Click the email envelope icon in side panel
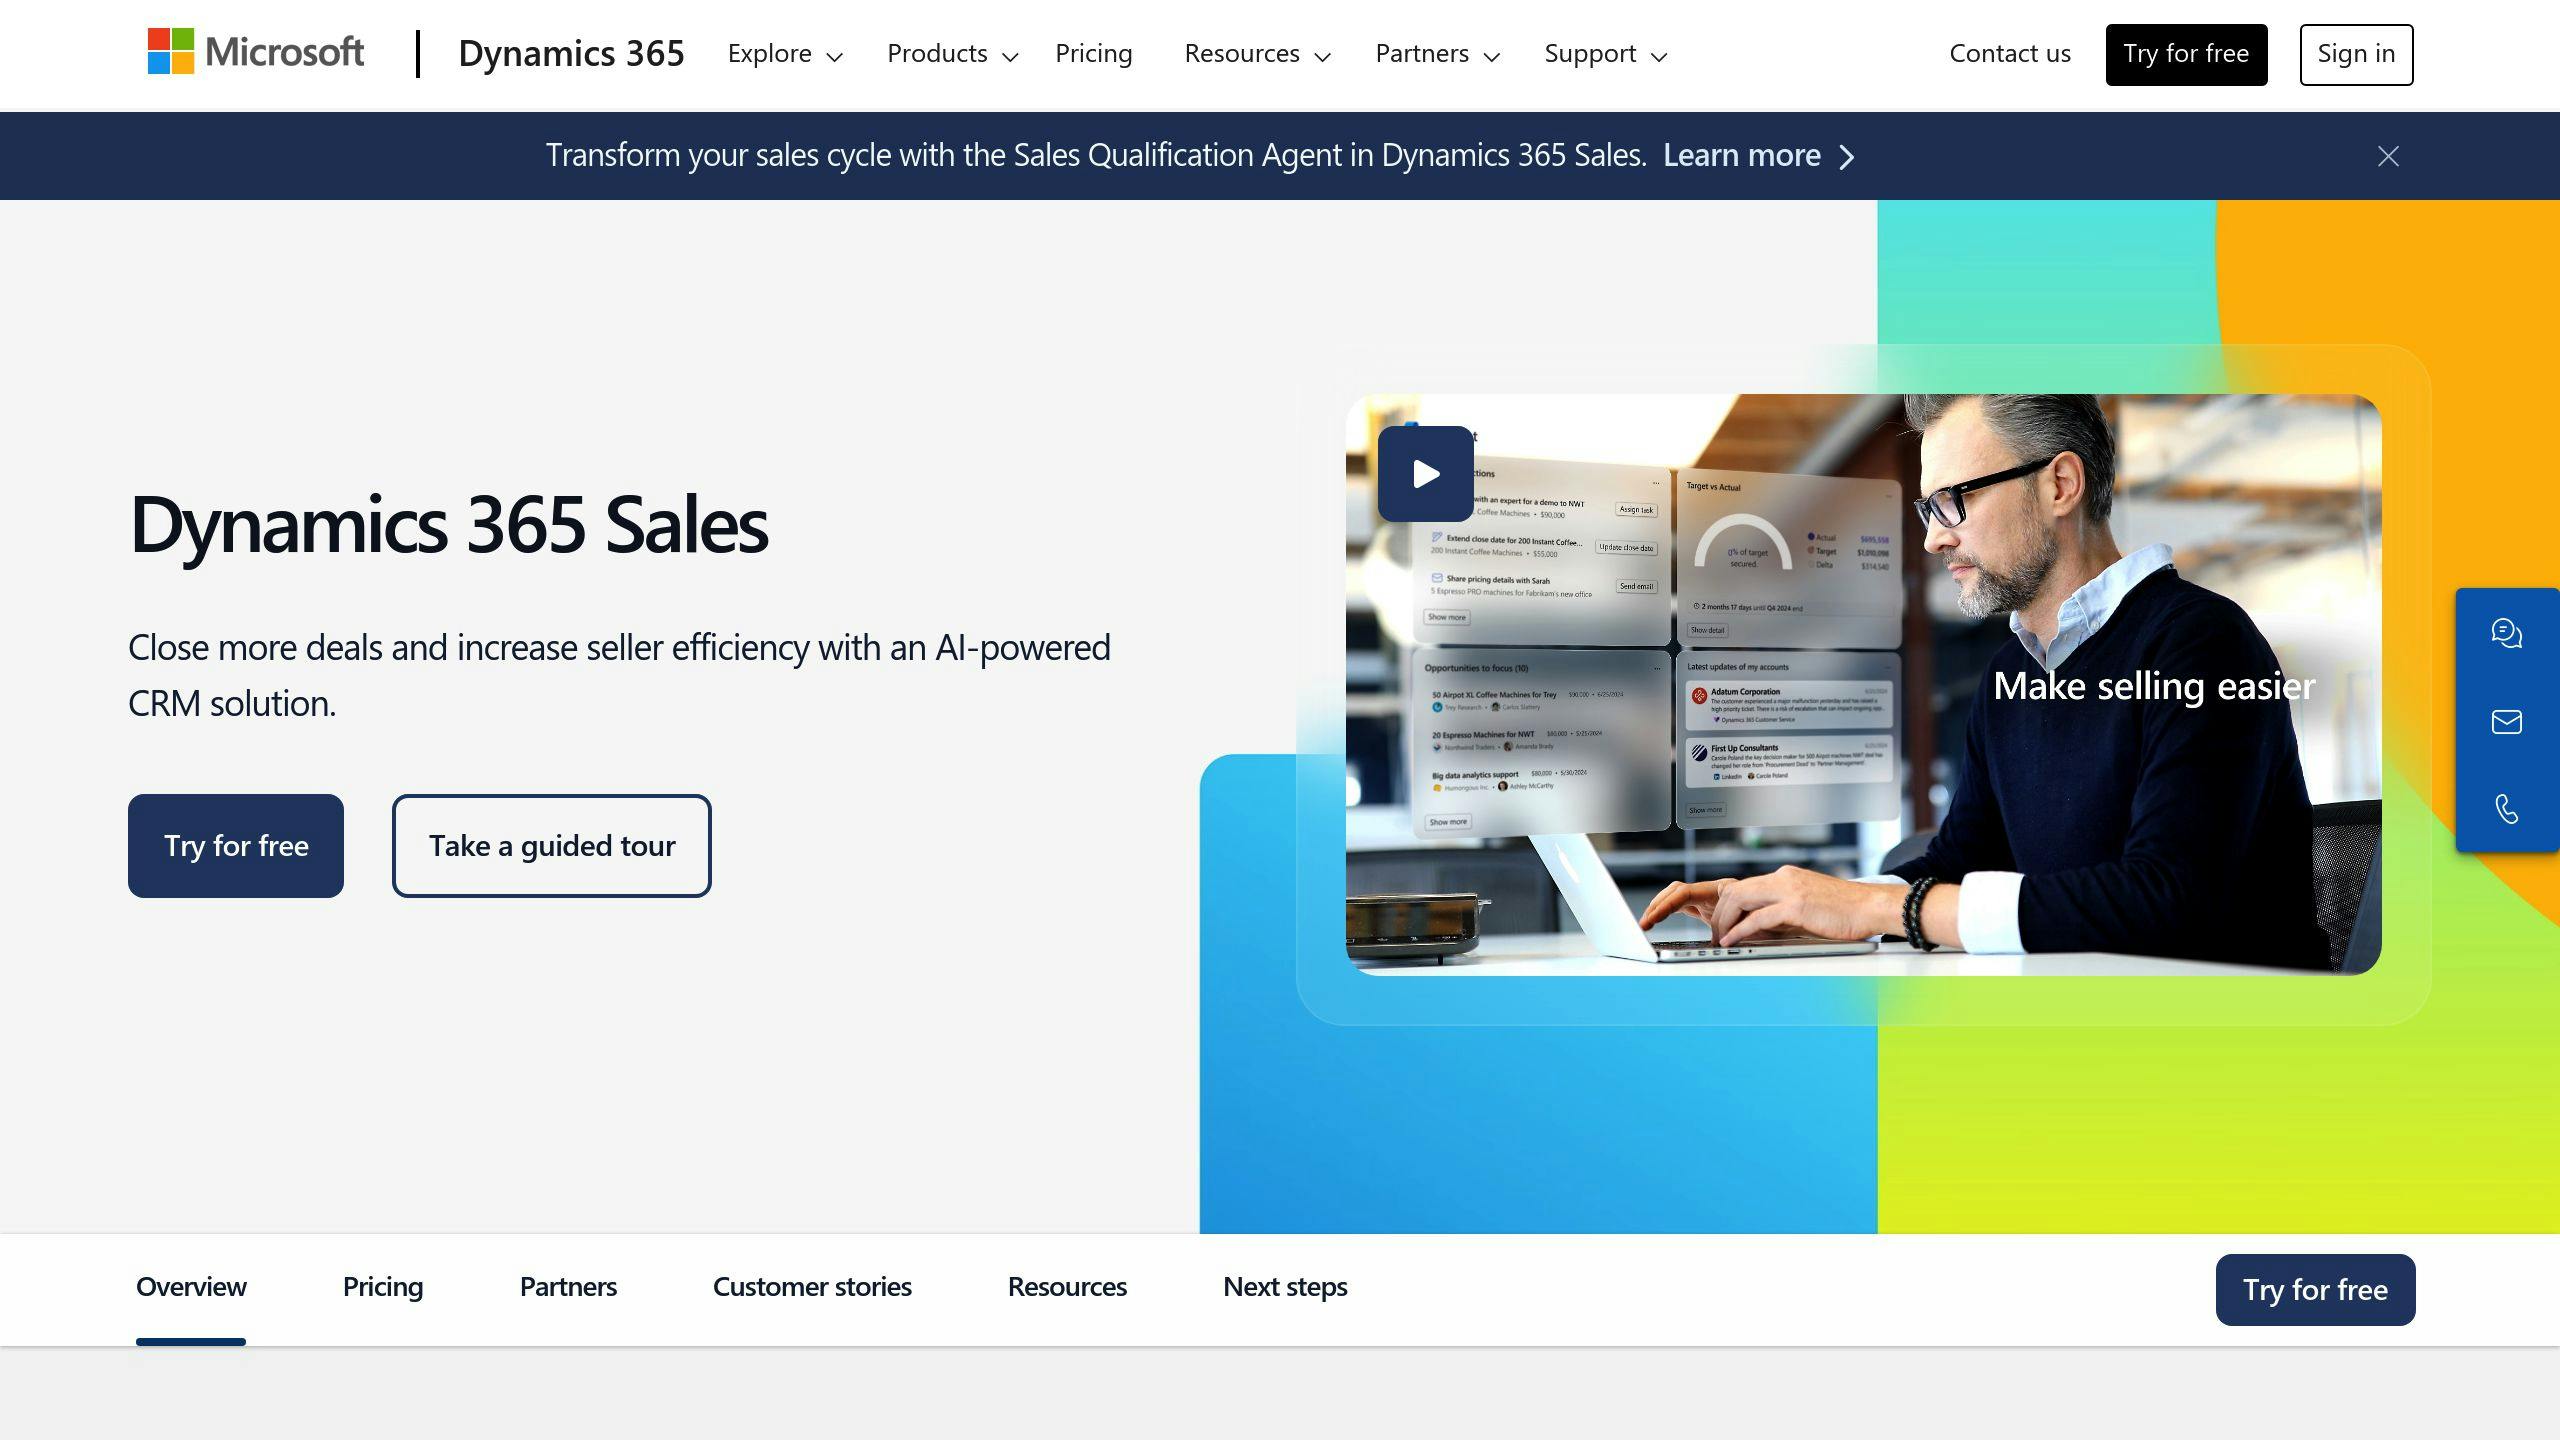Viewport: 2560px width, 1440px height. pyautogui.click(x=2506, y=721)
